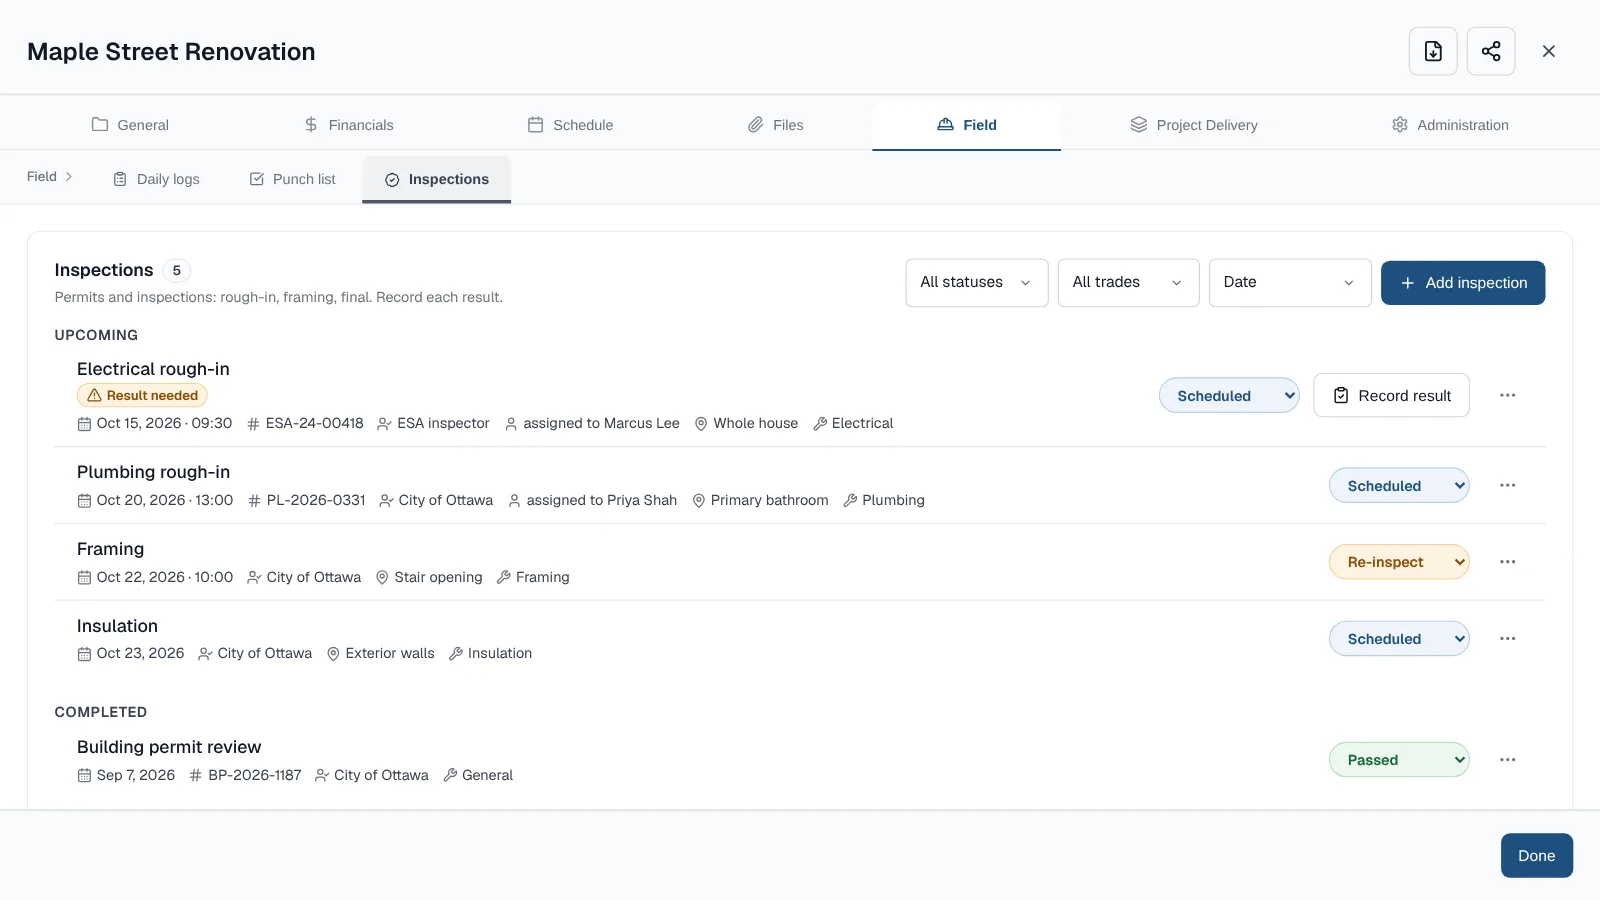Click the share icon button
Viewport: 1600px width, 900px height.
click(x=1491, y=51)
